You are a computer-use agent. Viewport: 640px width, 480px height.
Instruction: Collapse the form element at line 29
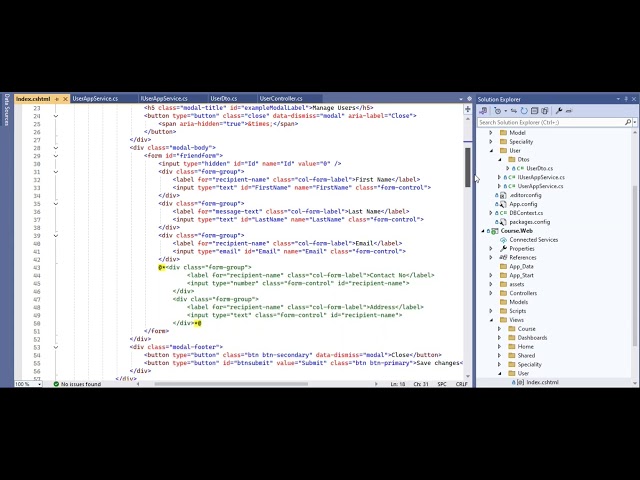(x=56, y=156)
